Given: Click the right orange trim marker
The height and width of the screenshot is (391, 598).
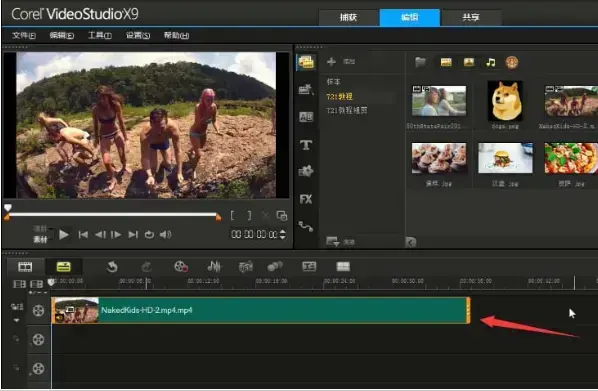Looking at the screenshot, I should [218, 217].
